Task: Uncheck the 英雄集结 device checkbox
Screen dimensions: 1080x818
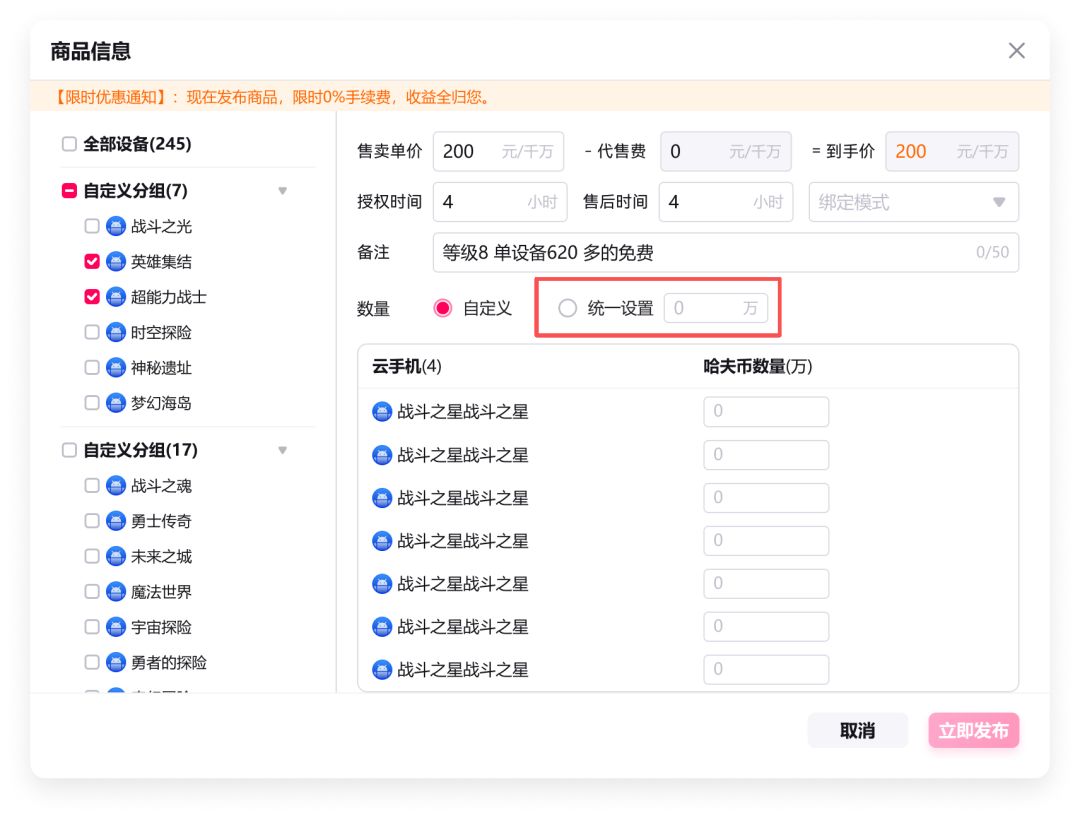Action: (x=92, y=262)
